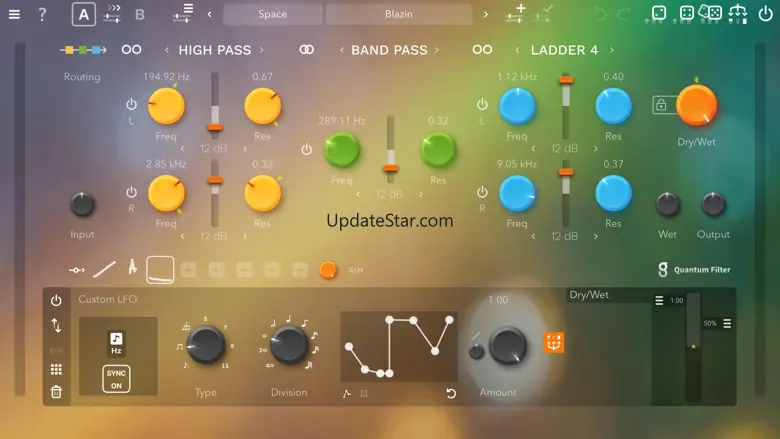Image resolution: width=780 pixels, height=439 pixels.
Task: Select next filter after High Pass
Action: coord(262,50)
